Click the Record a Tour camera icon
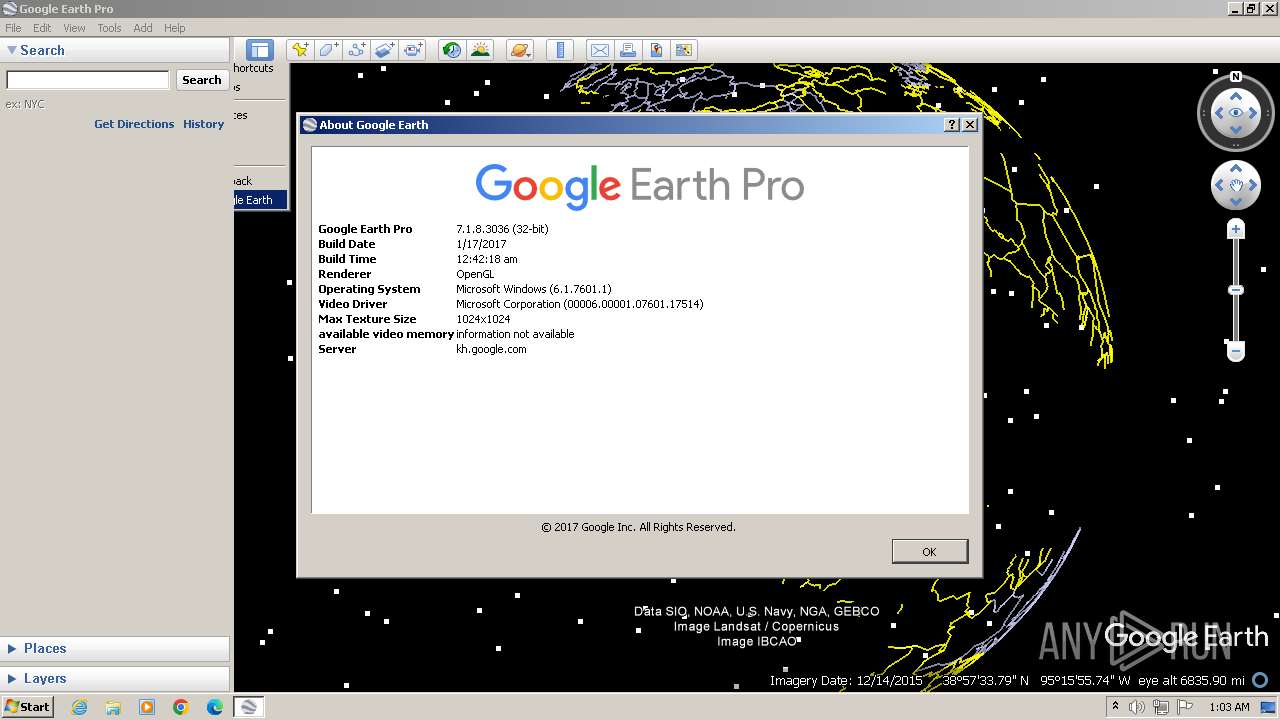 click(413, 50)
